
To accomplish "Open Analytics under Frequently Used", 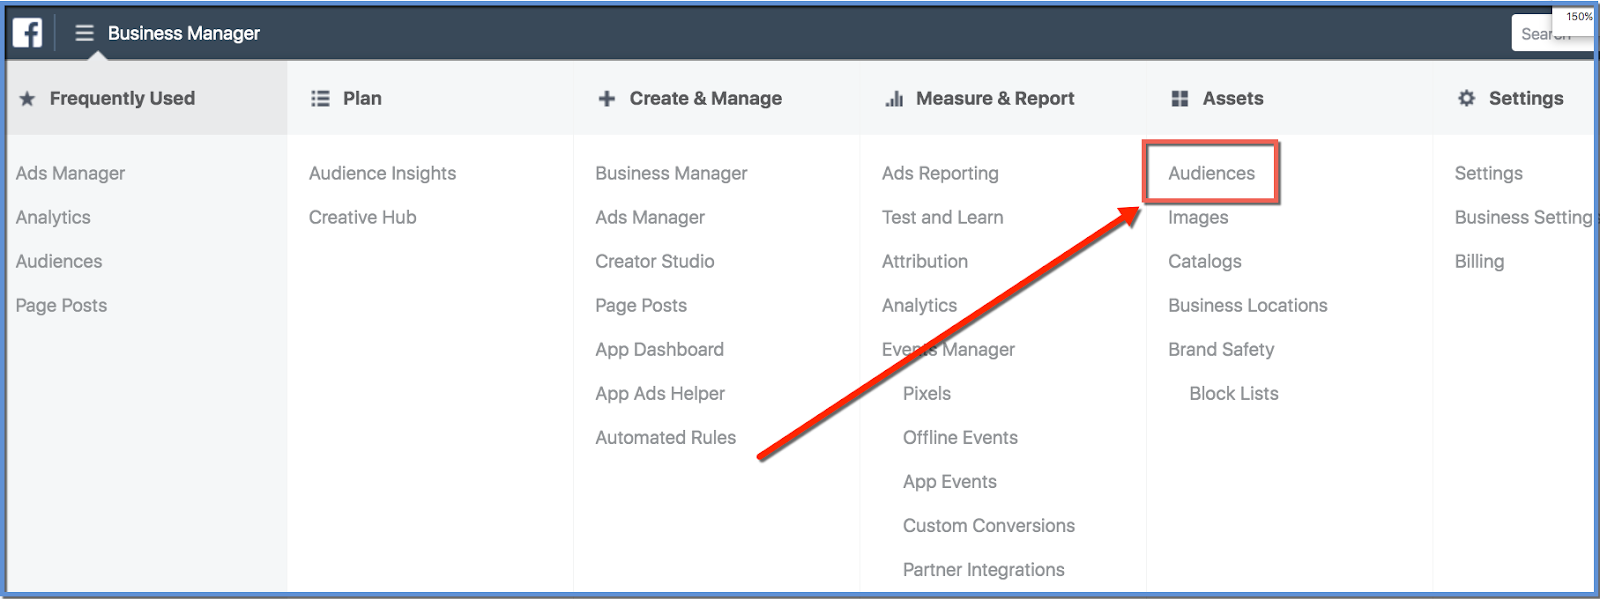I will pyautogui.click(x=53, y=217).
